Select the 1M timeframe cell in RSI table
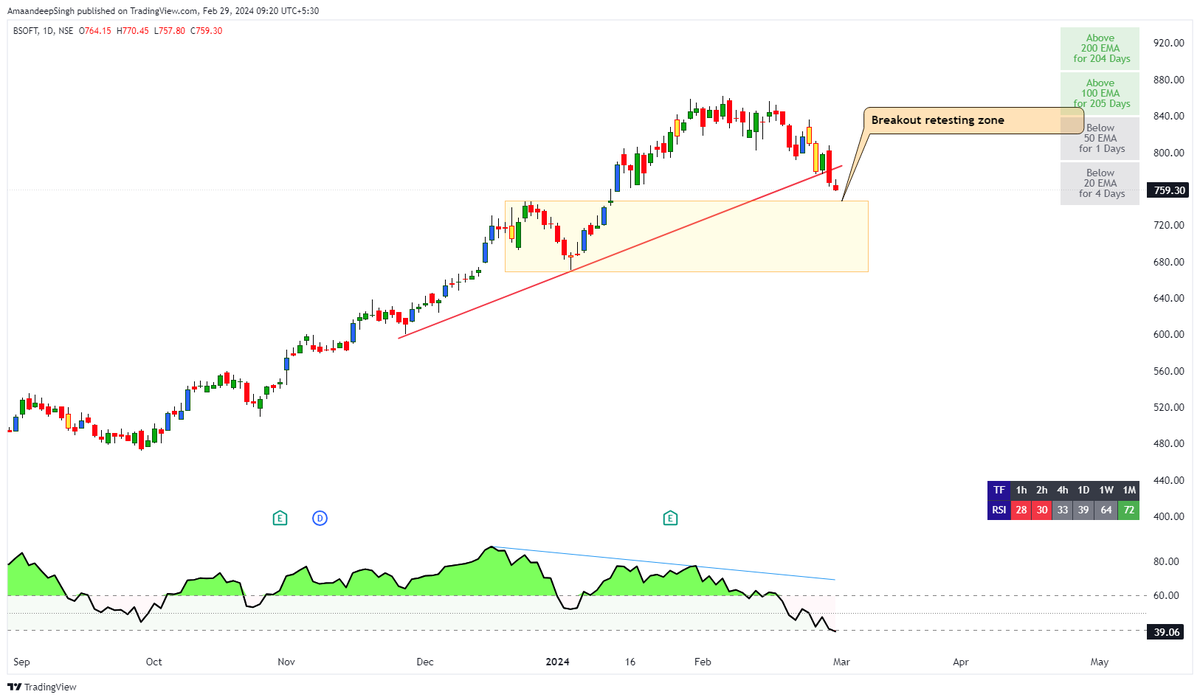The height and width of the screenshot is (700, 1200). point(1129,490)
